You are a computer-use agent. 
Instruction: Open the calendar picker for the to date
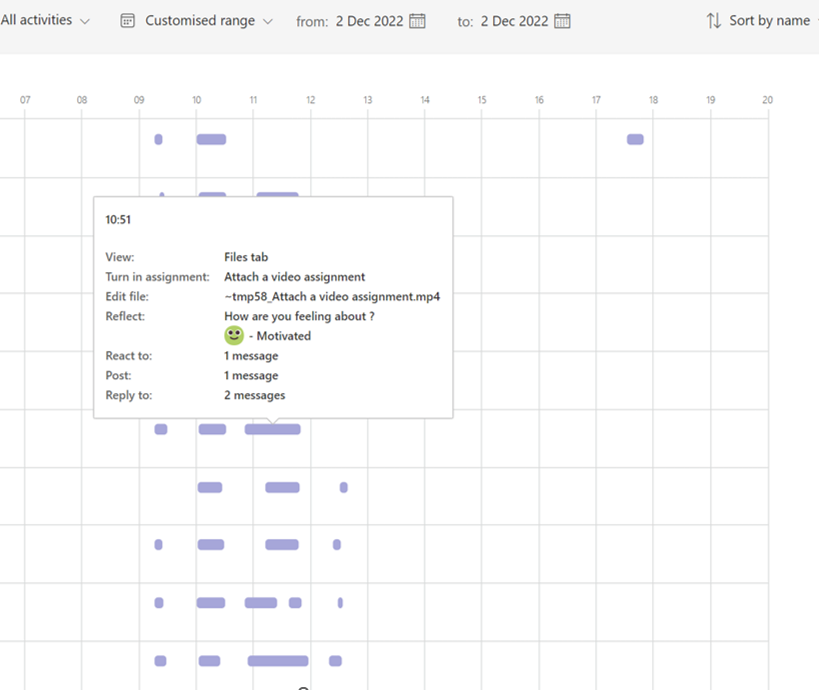pos(562,21)
